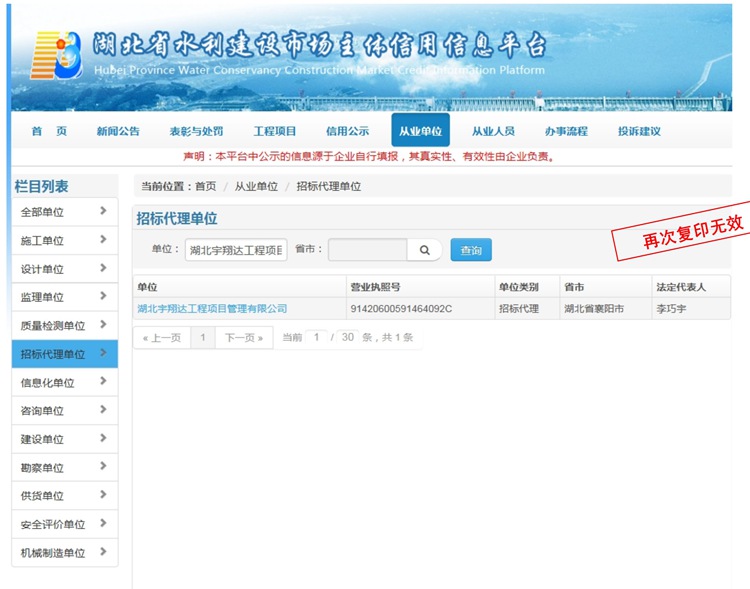Open the 首页 navigation tab
The height and width of the screenshot is (589, 750).
point(49,131)
